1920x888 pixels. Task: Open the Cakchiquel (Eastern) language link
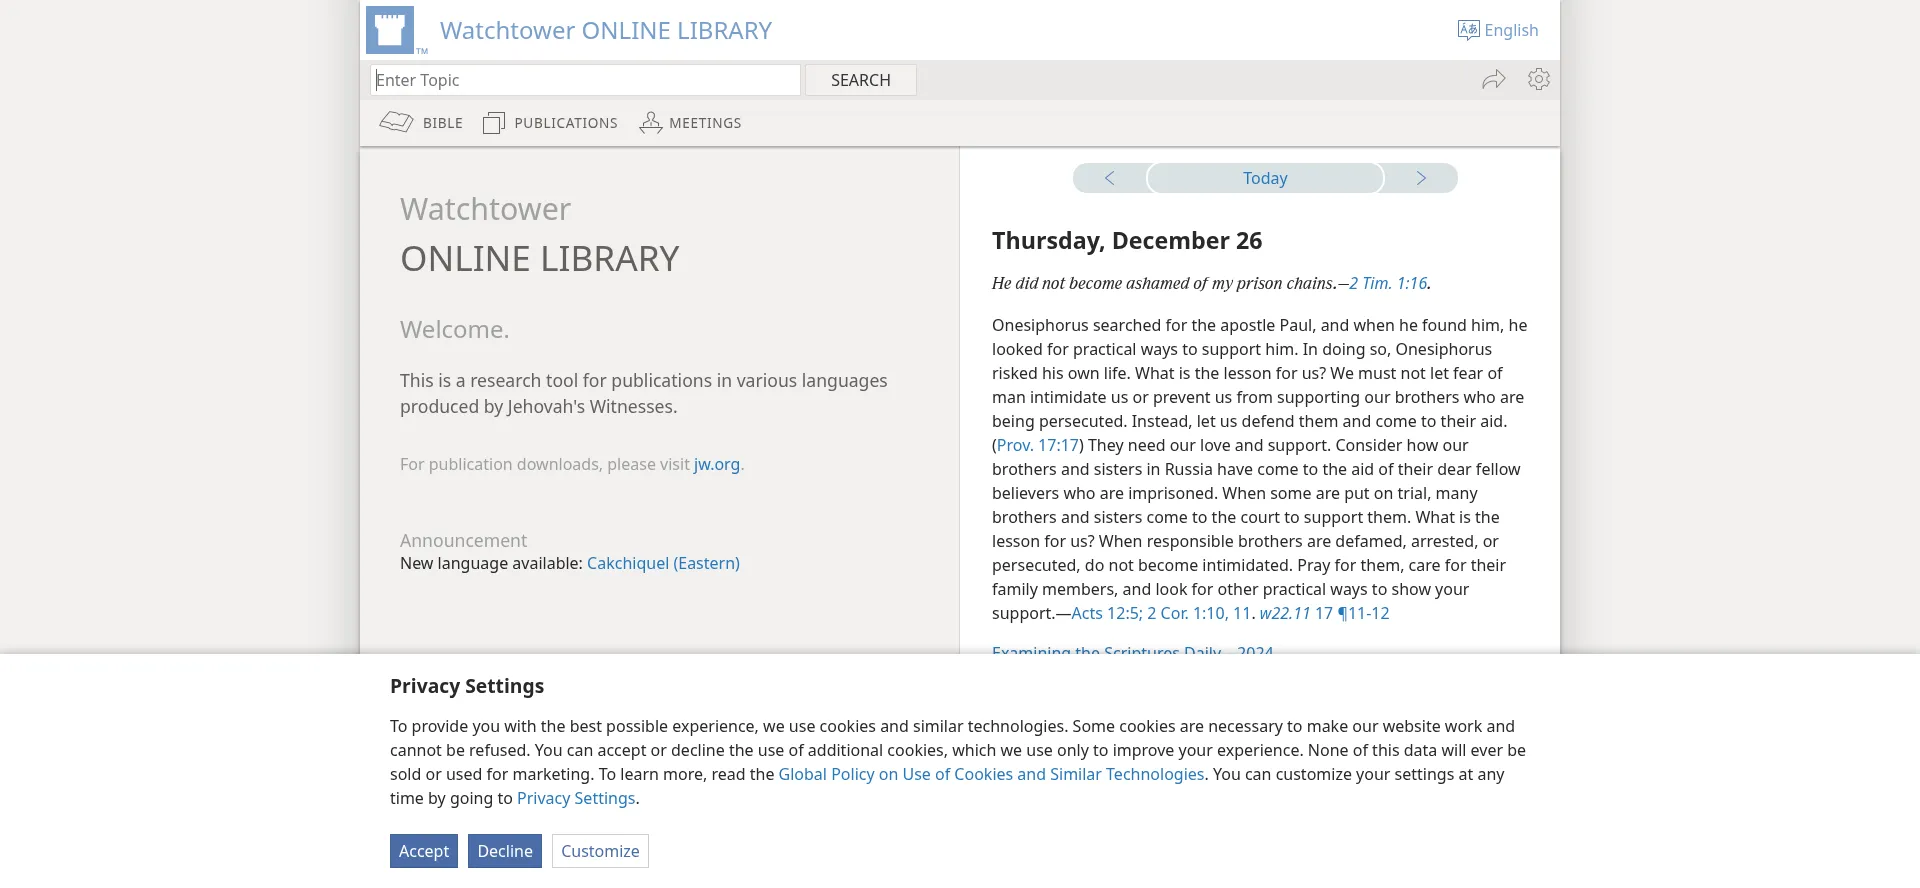pos(663,563)
